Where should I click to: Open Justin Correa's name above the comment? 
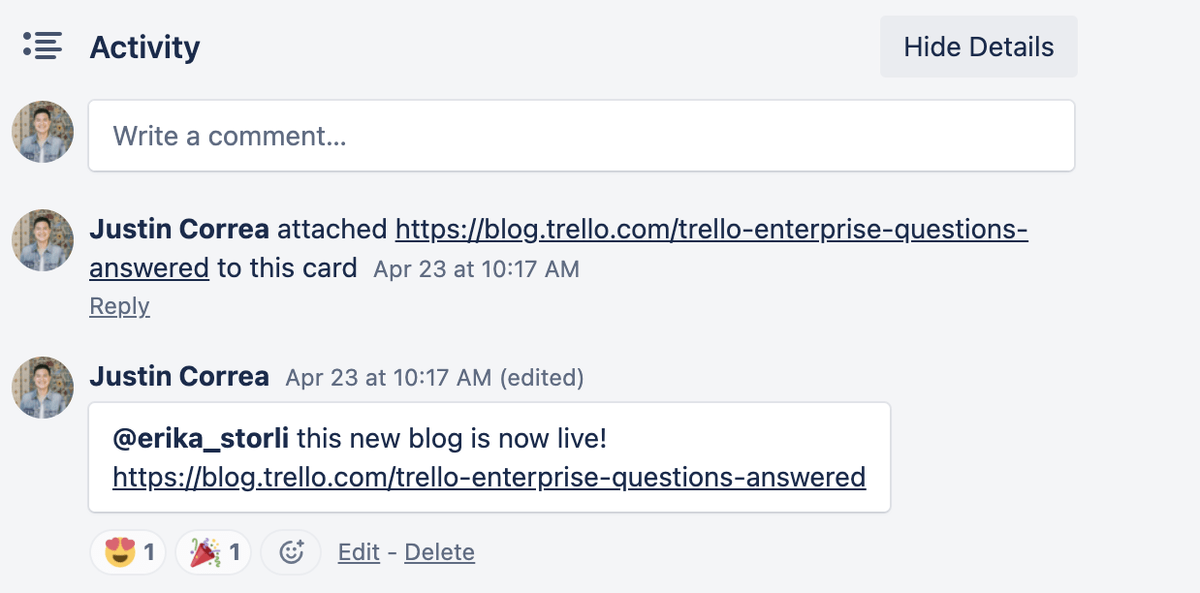click(179, 377)
